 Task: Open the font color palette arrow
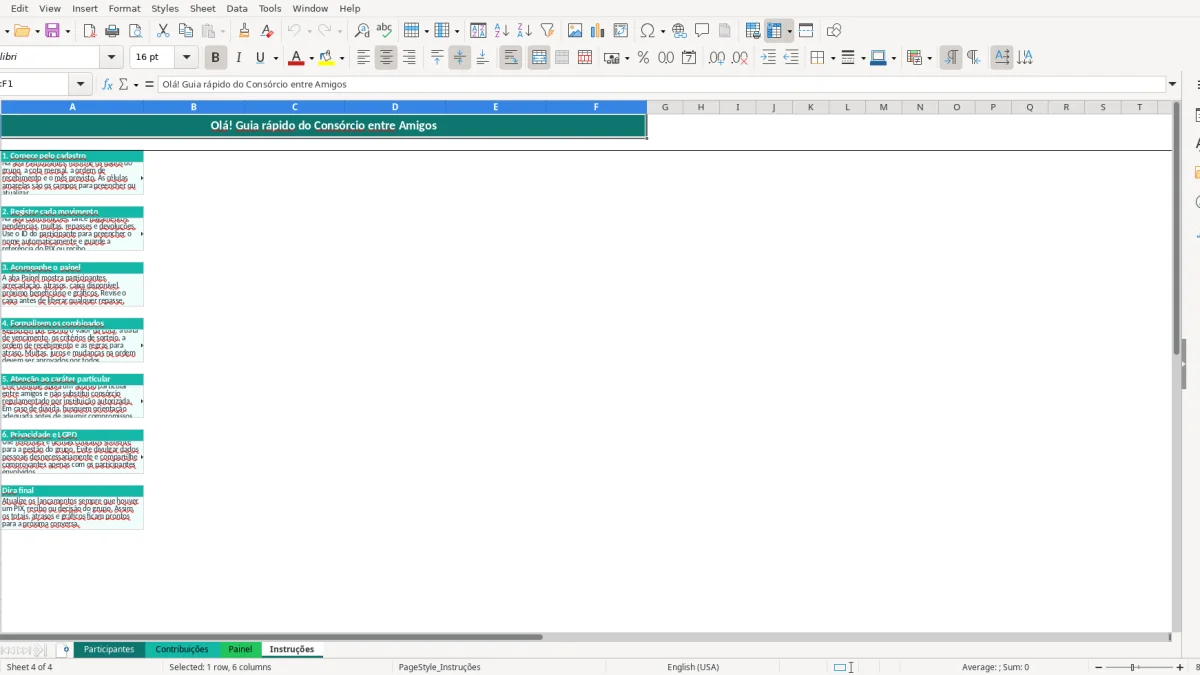[x=311, y=58]
